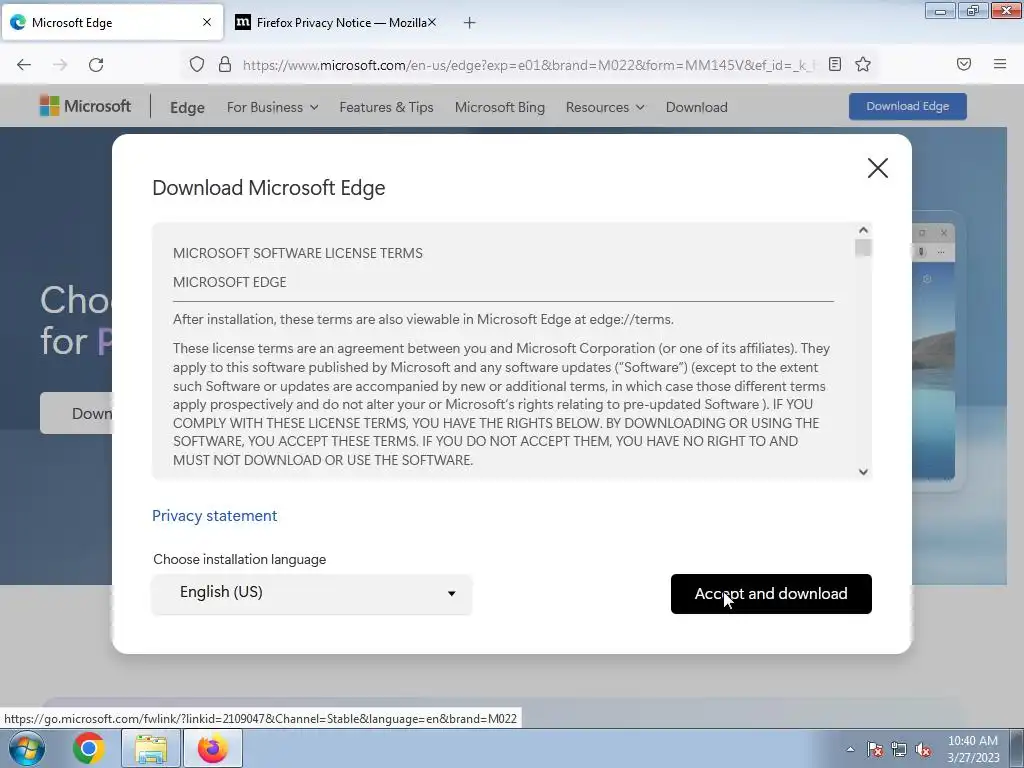Open a new tab with plus icon
This screenshot has width=1024, height=768.
(x=470, y=23)
